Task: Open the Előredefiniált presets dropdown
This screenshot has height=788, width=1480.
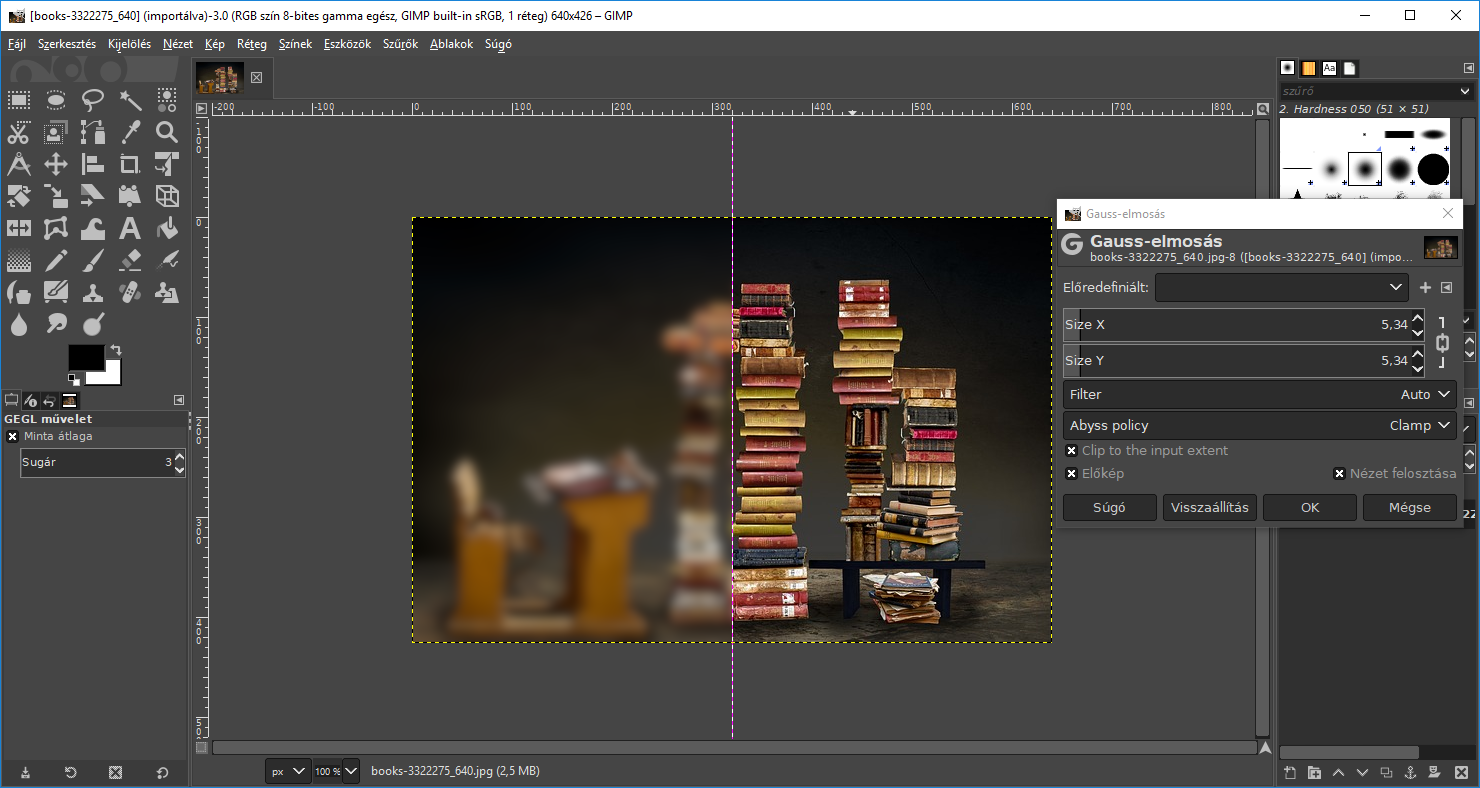Action: coord(1281,288)
